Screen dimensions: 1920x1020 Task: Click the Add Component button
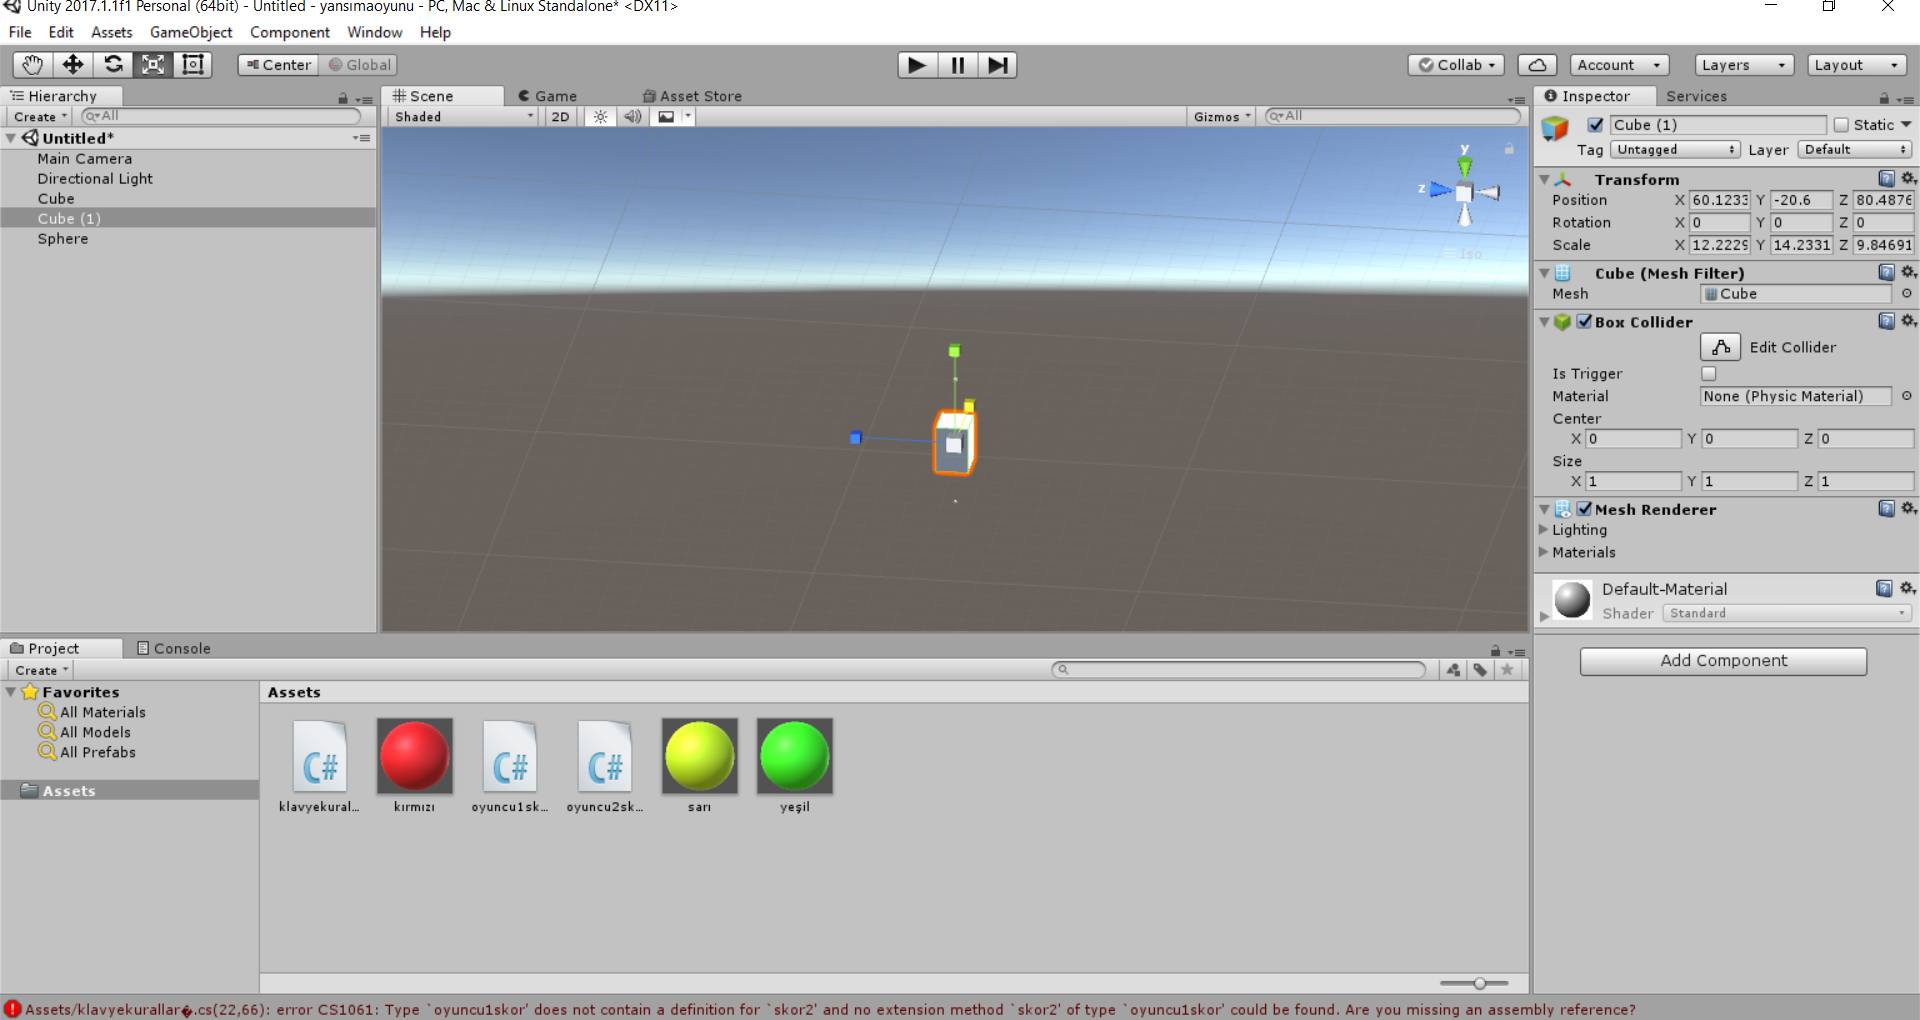pyautogui.click(x=1722, y=661)
